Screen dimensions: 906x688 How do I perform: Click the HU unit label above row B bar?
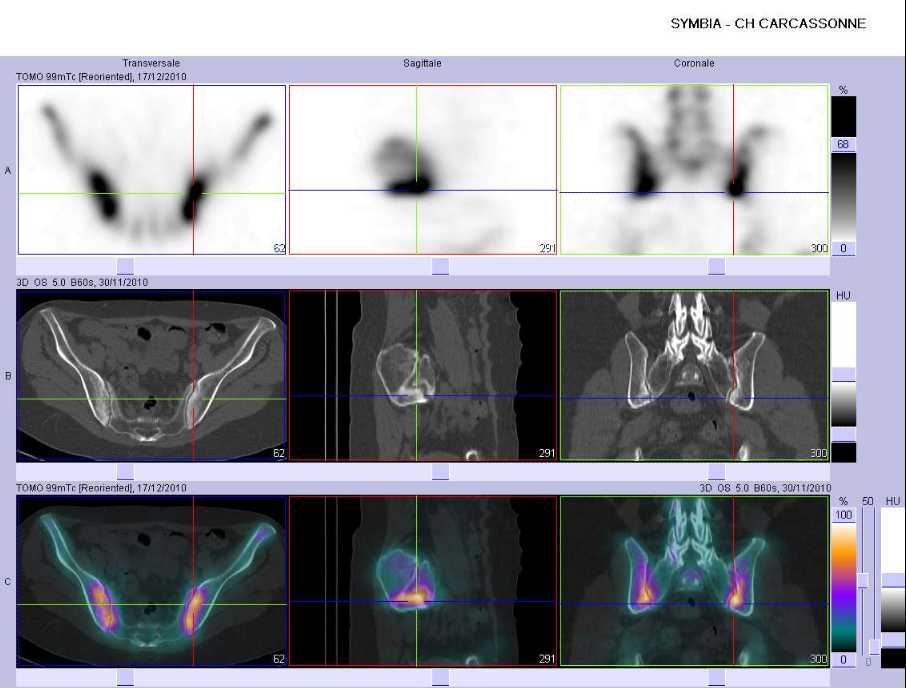click(843, 295)
